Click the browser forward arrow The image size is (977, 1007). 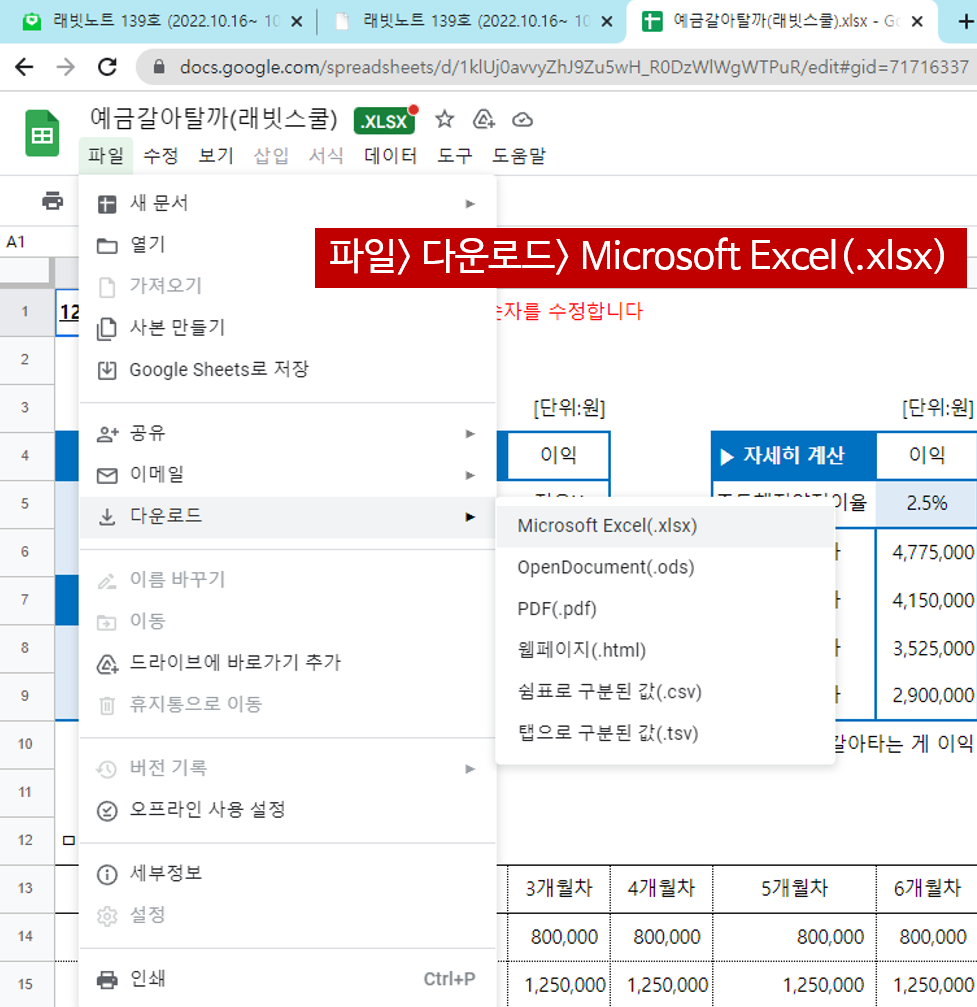pyautogui.click(x=66, y=67)
